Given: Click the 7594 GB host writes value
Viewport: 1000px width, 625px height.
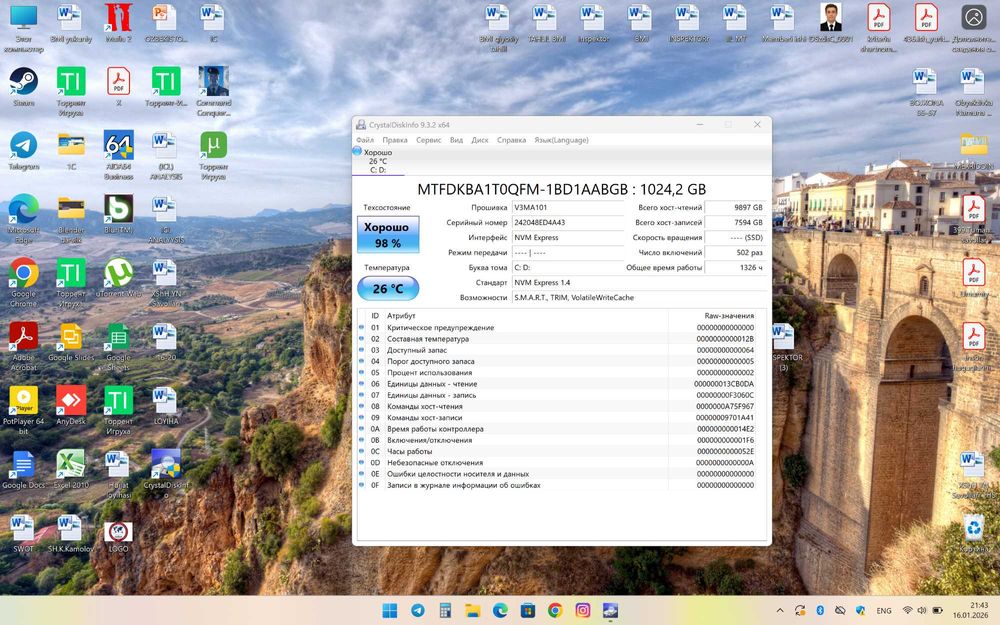Looking at the screenshot, I should (x=736, y=223).
